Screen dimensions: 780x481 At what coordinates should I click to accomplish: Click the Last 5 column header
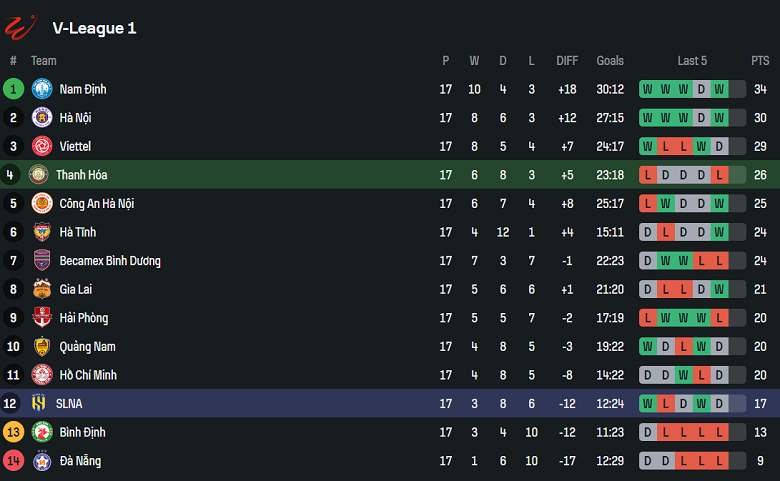tap(692, 61)
